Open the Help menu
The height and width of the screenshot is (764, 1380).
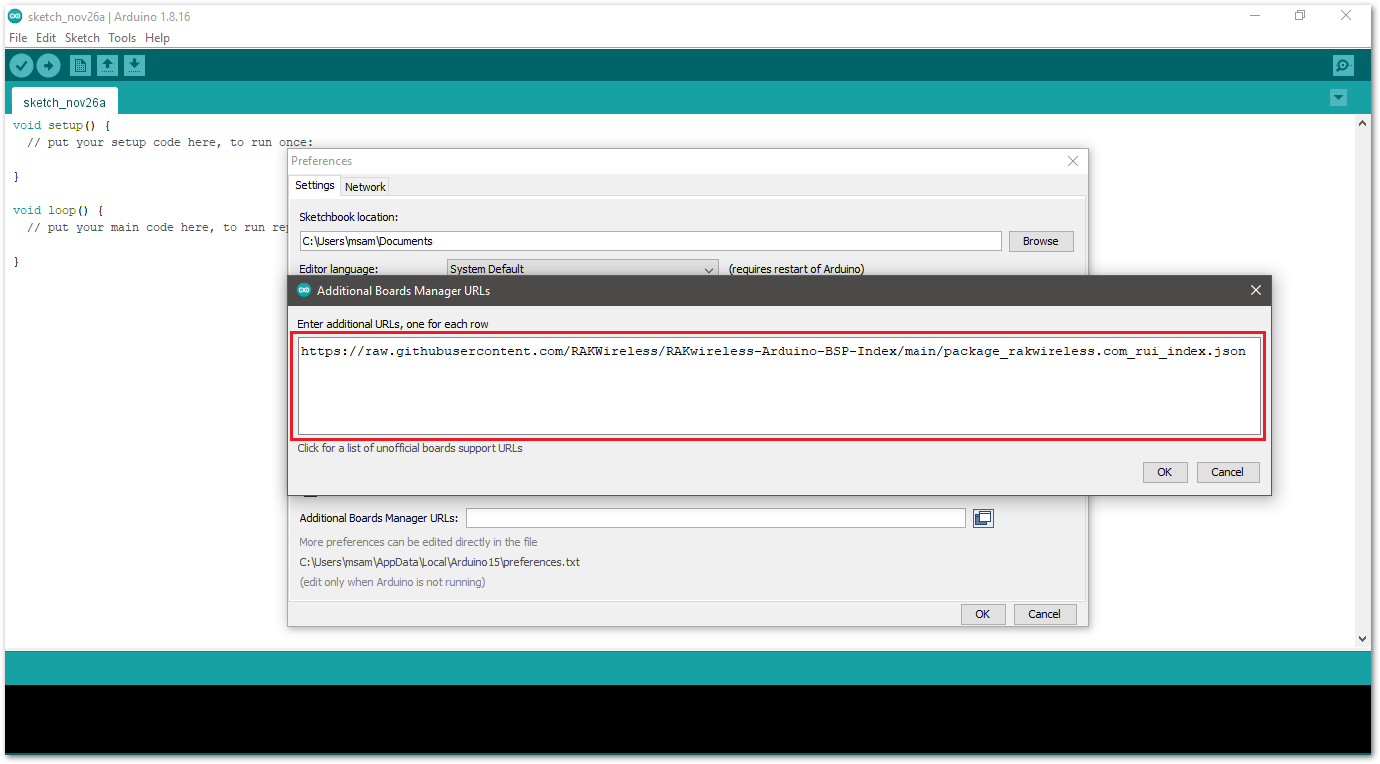click(x=157, y=38)
